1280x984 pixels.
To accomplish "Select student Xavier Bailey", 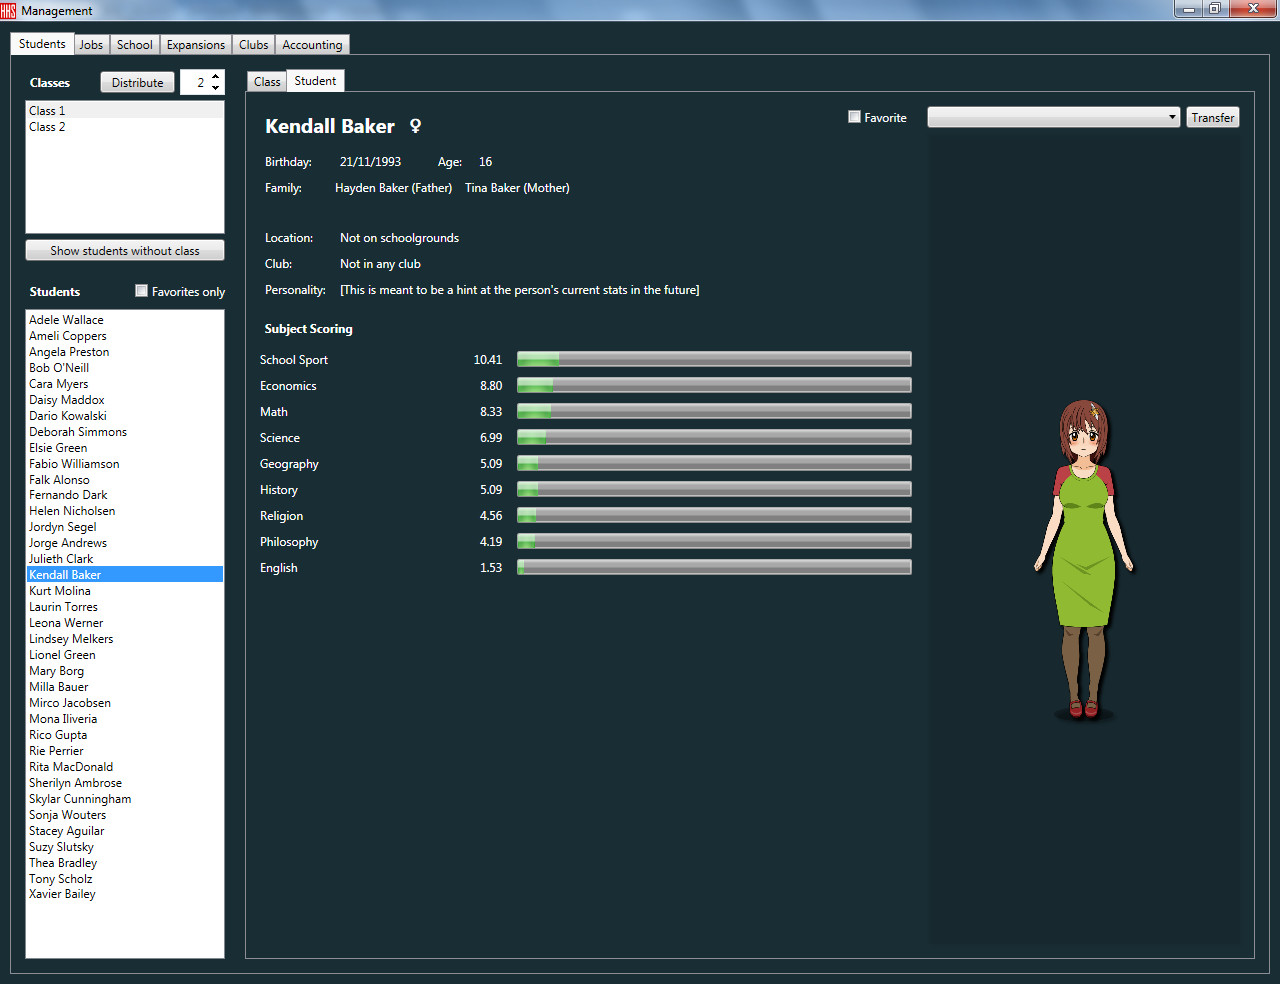I will [x=125, y=893].
